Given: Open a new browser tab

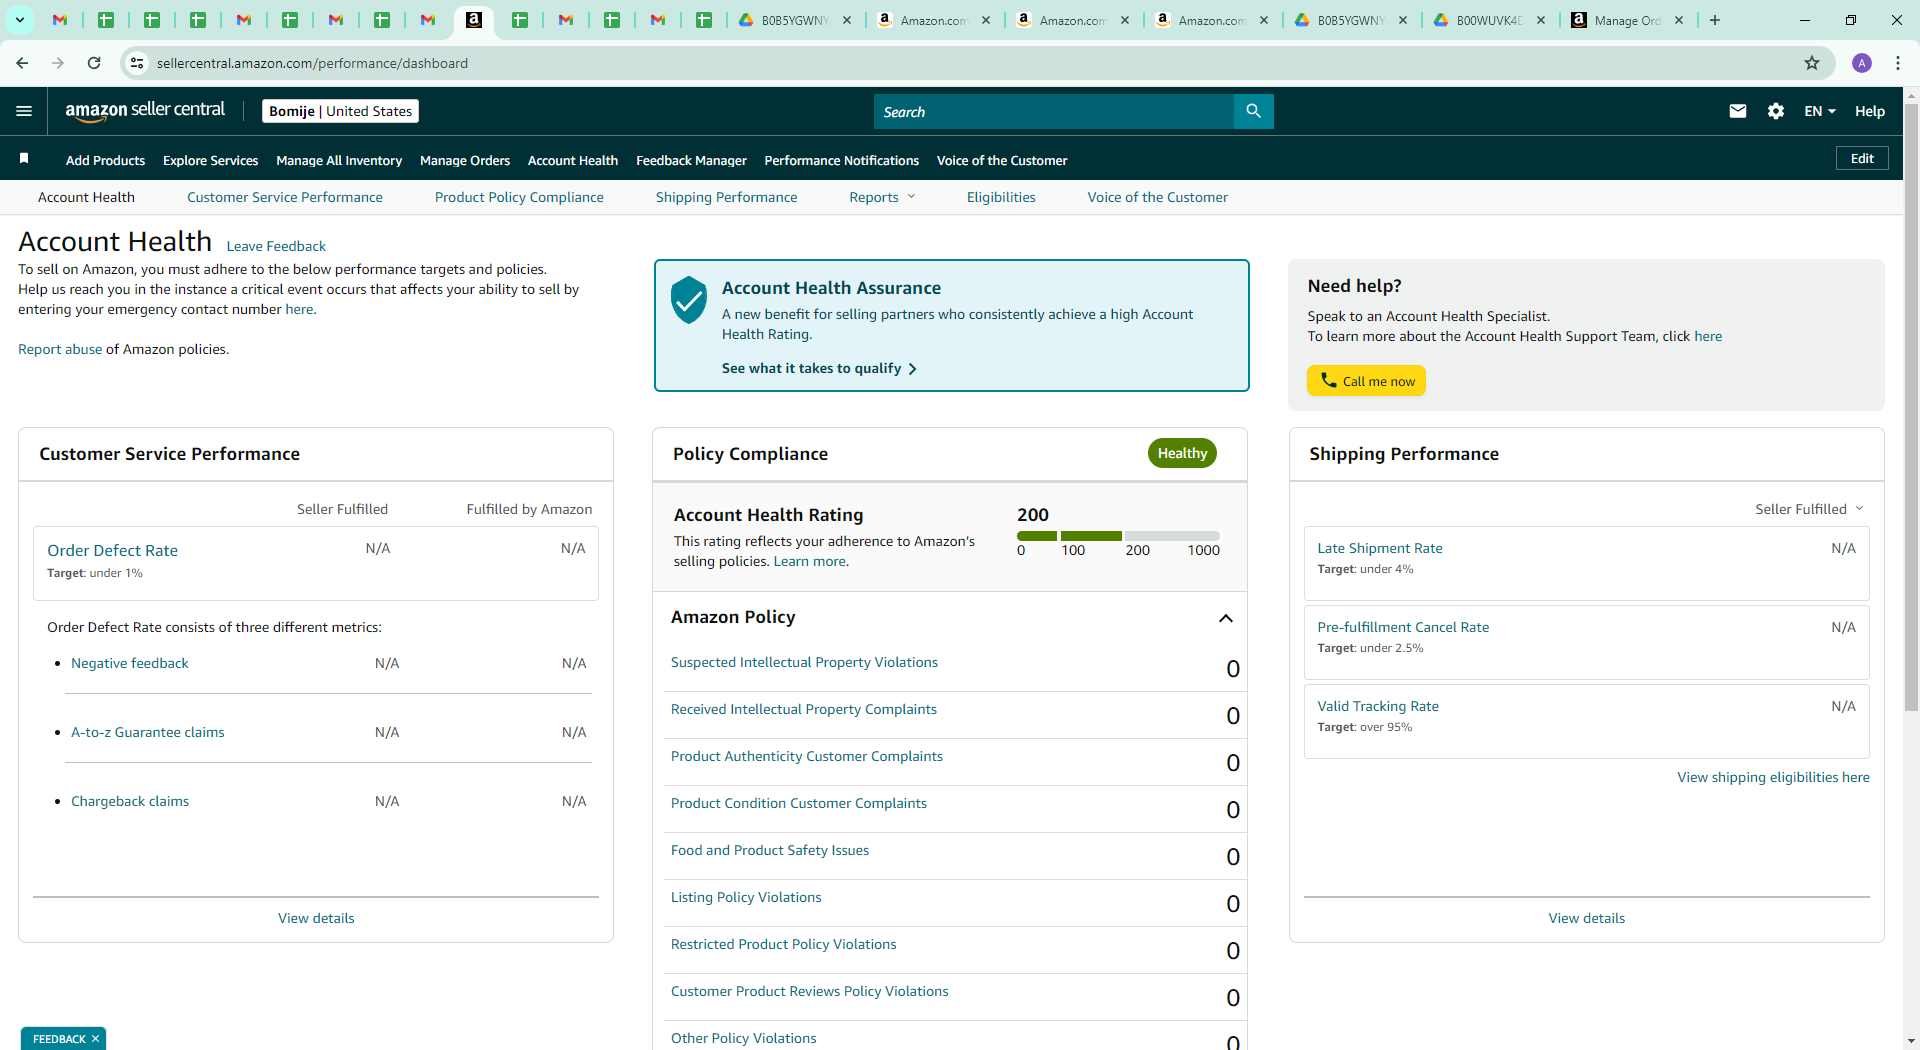Looking at the screenshot, I should [1715, 20].
